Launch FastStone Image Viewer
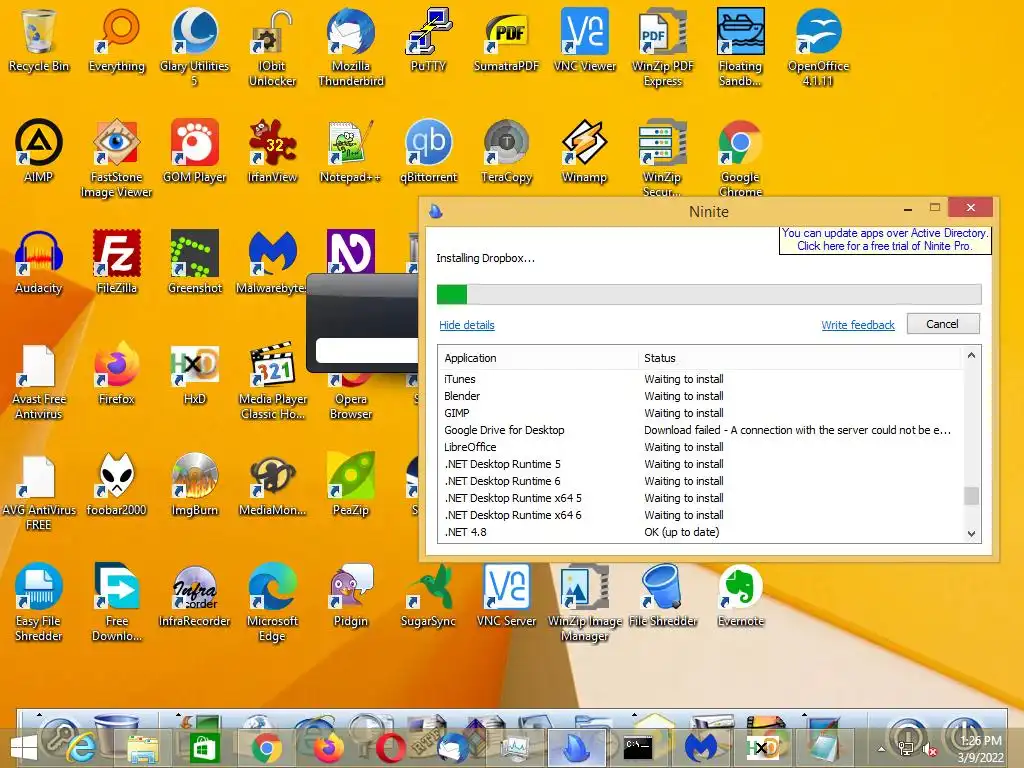 tap(116, 157)
